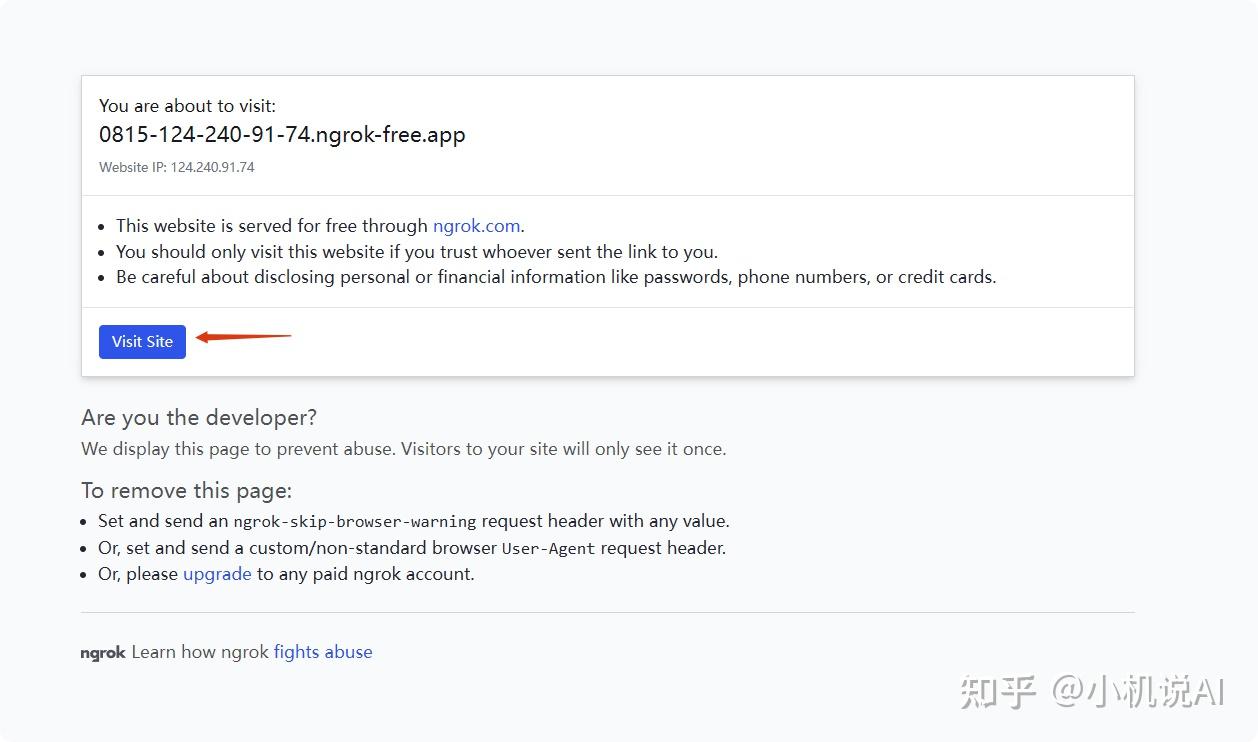The height and width of the screenshot is (742, 1258).
Task: Click the ngrok logo in footer
Action: pos(103,653)
